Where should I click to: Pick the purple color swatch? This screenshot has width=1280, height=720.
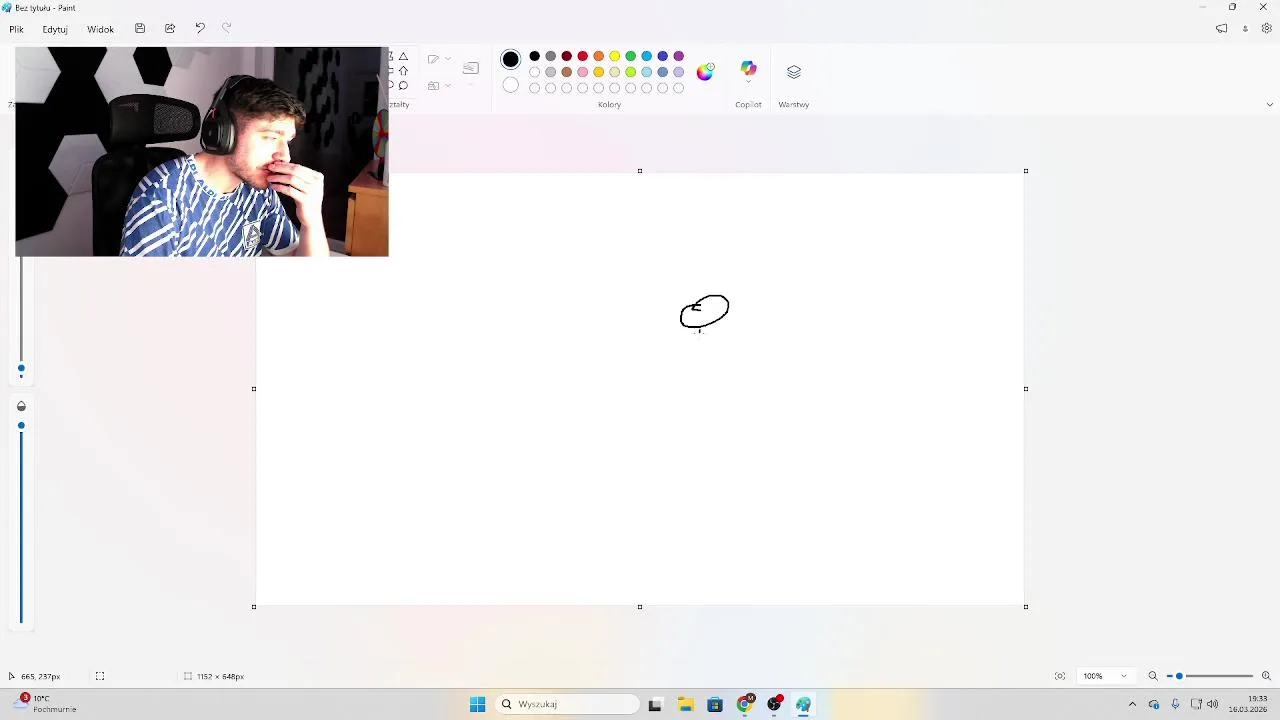[679, 56]
